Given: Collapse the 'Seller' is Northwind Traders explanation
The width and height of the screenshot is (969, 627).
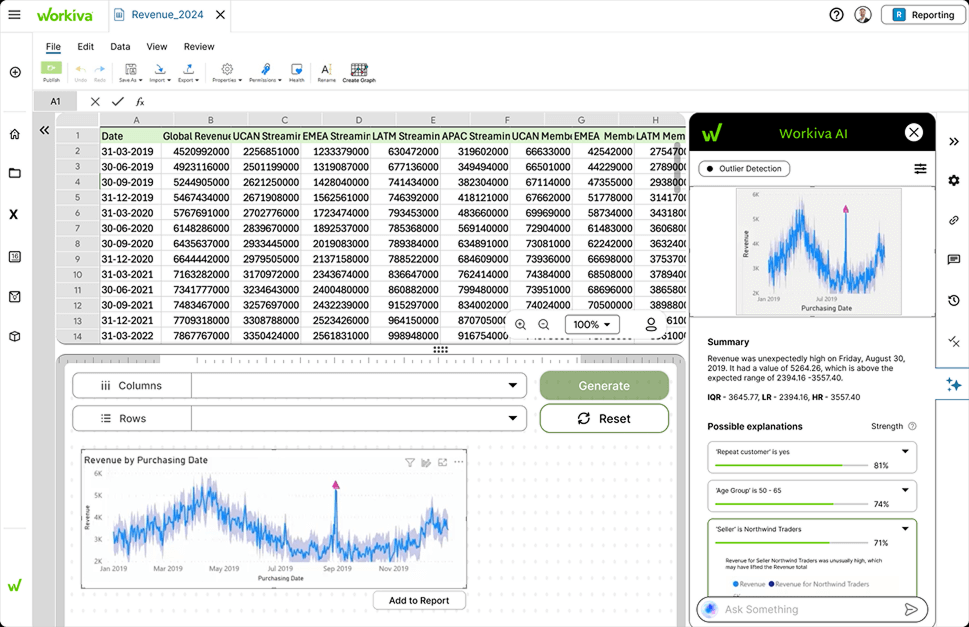Looking at the screenshot, I should coord(905,529).
